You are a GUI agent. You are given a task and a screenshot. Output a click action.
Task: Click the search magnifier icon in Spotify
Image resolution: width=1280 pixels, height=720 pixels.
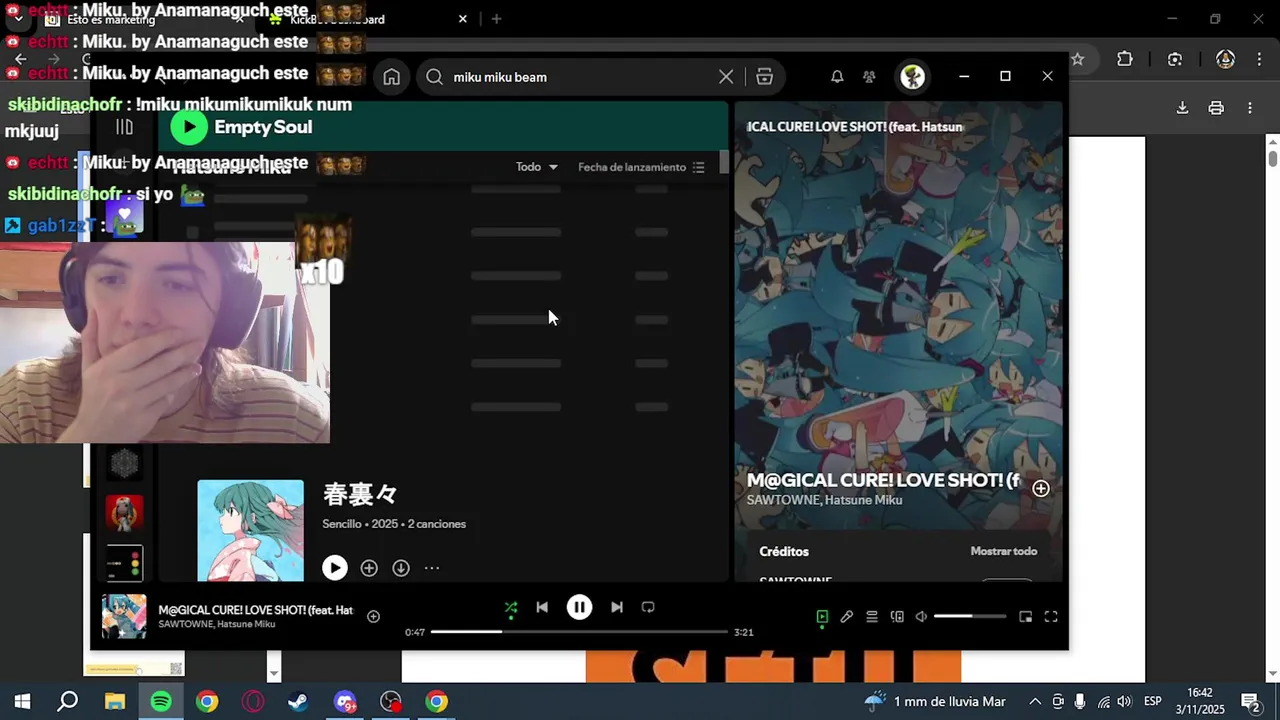click(434, 77)
